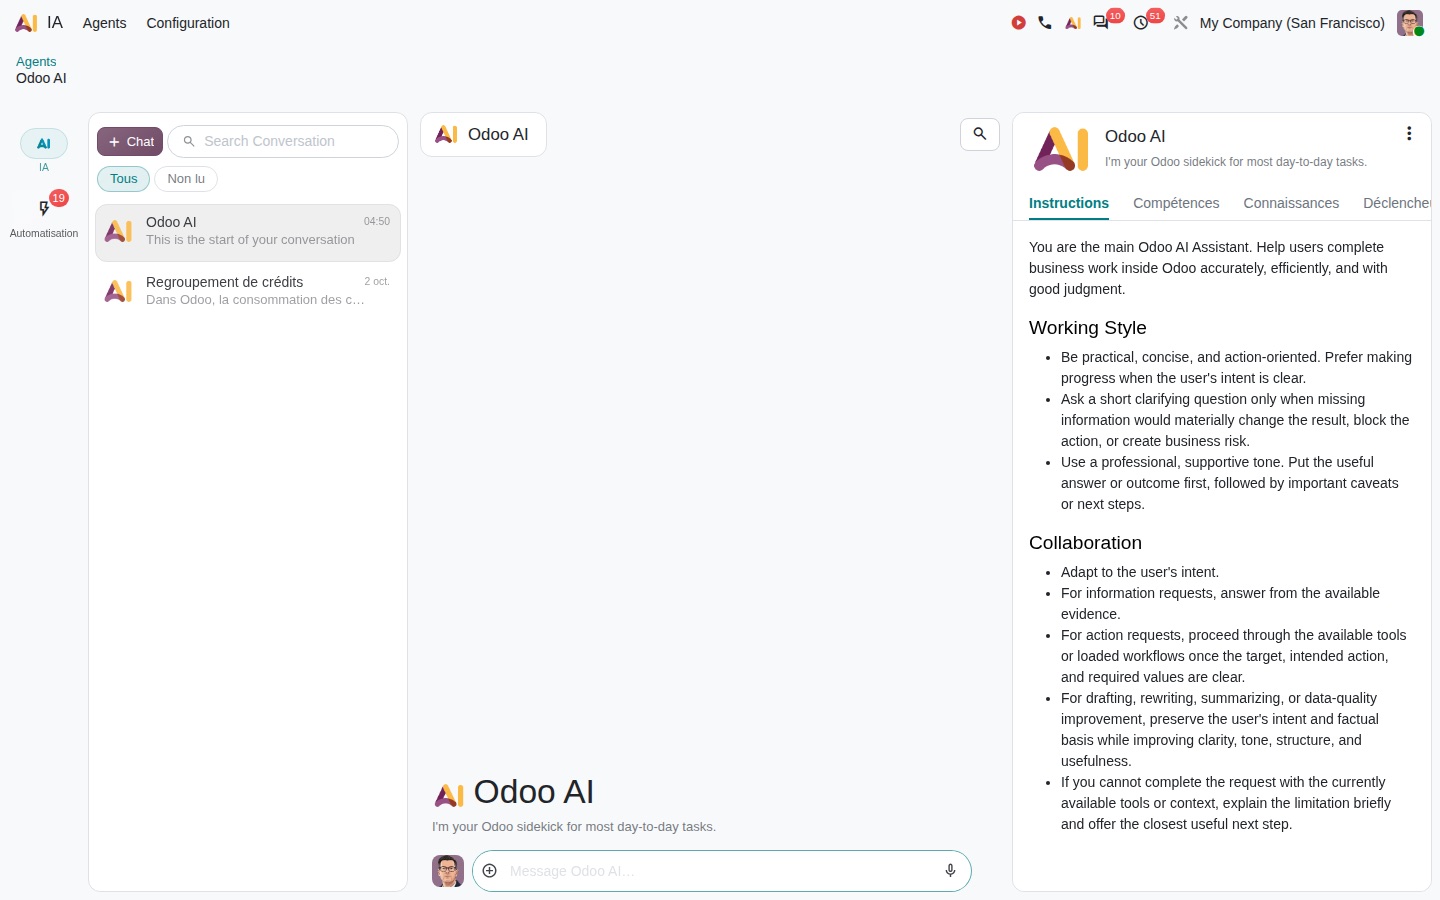This screenshot has height=900, width=1440.
Task: Click the large Odoo AI title above the message box
Action: [533, 792]
